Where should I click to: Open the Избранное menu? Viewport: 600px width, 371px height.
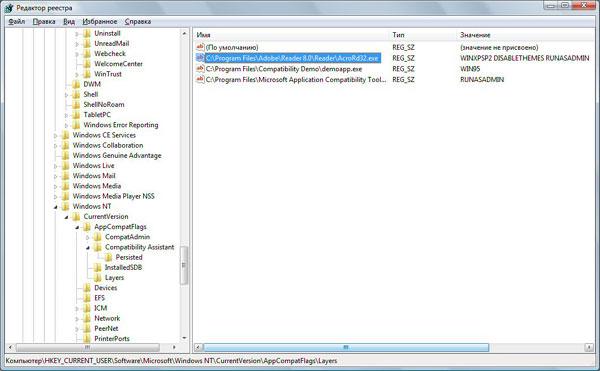coord(100,22)
